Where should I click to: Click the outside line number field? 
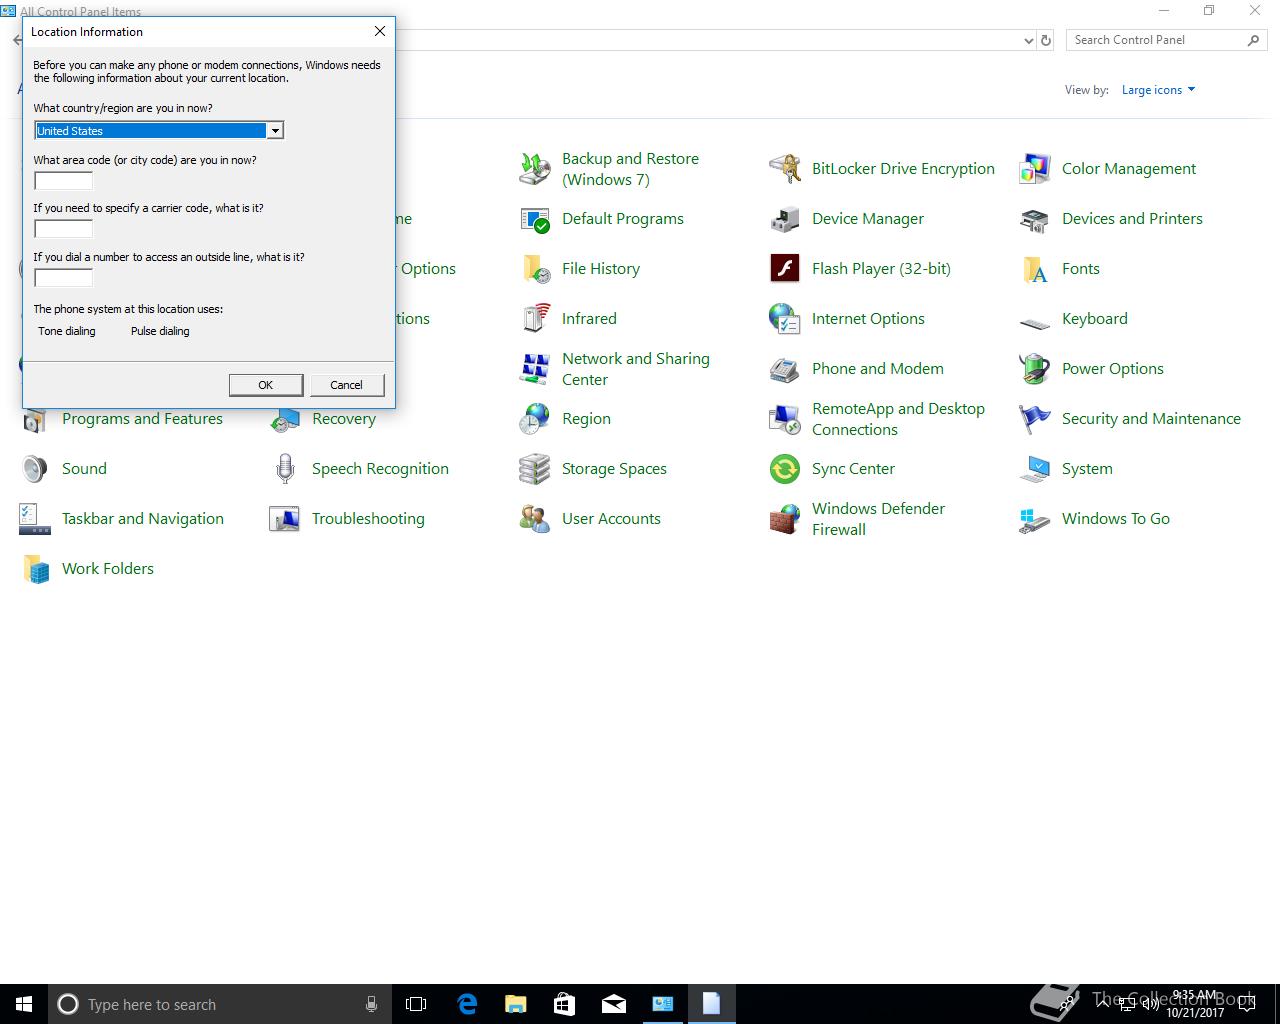point(64,278)
